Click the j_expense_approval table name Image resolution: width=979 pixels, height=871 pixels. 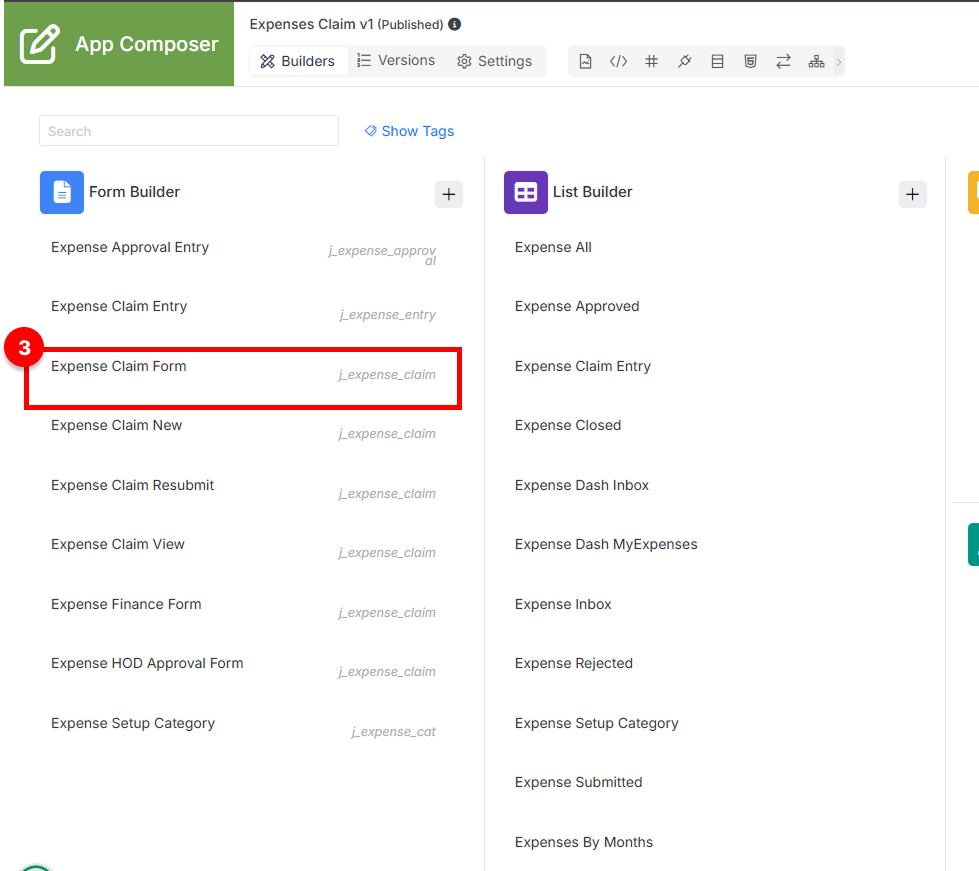coord(382,255)
